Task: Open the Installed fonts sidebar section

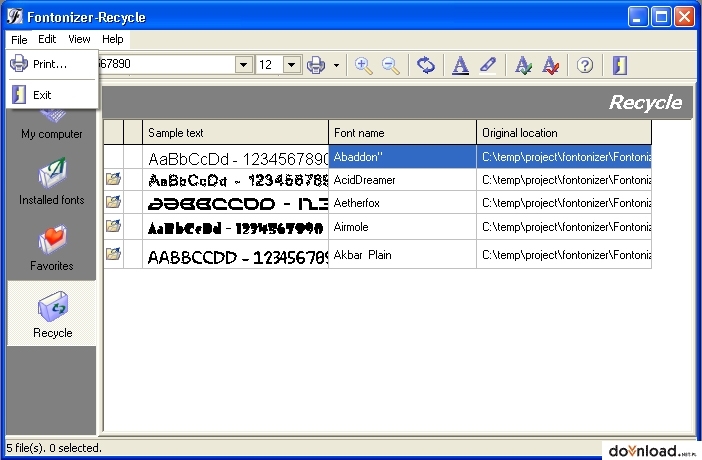Action: (52, 181)
